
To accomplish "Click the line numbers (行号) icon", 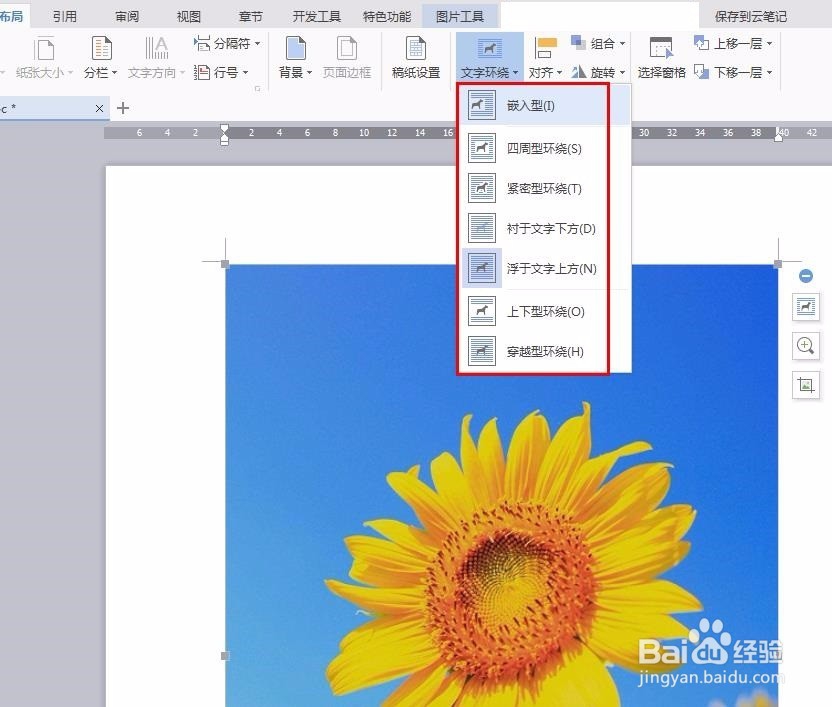I will pyautogui.click(x=202, y=72).
